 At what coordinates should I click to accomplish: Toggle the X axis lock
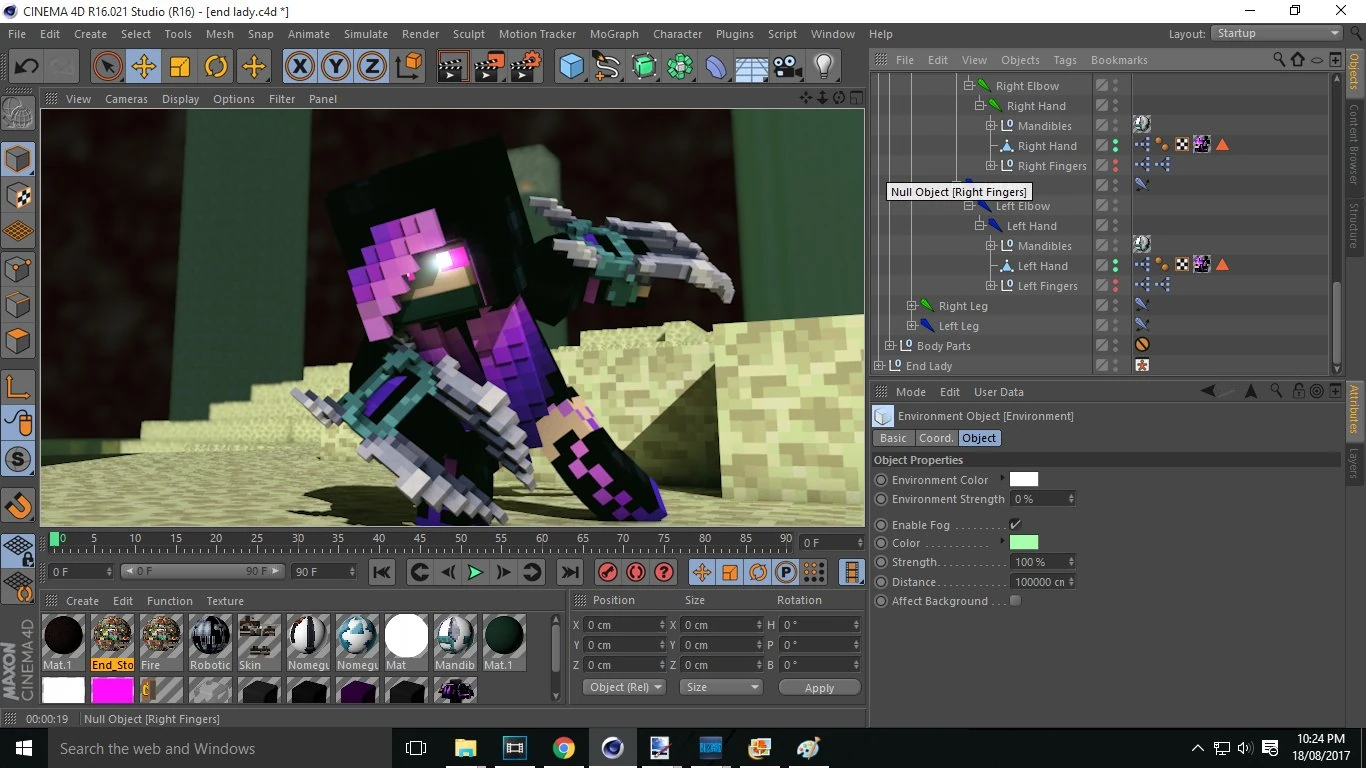(299, 67)
